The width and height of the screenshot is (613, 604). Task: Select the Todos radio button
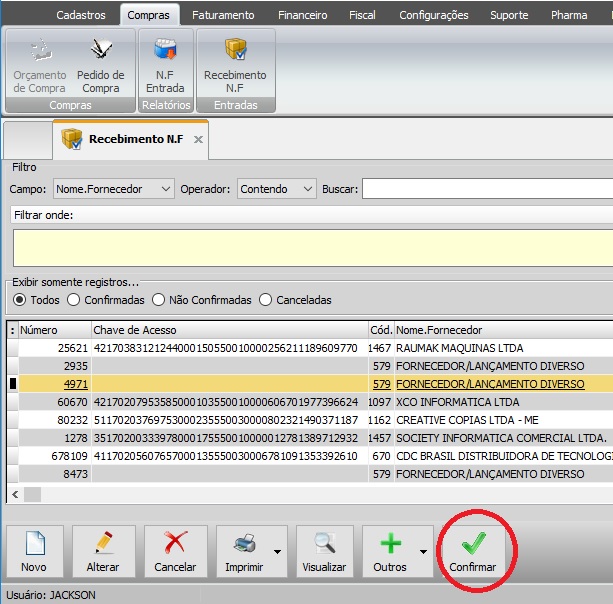pos(18,300)
